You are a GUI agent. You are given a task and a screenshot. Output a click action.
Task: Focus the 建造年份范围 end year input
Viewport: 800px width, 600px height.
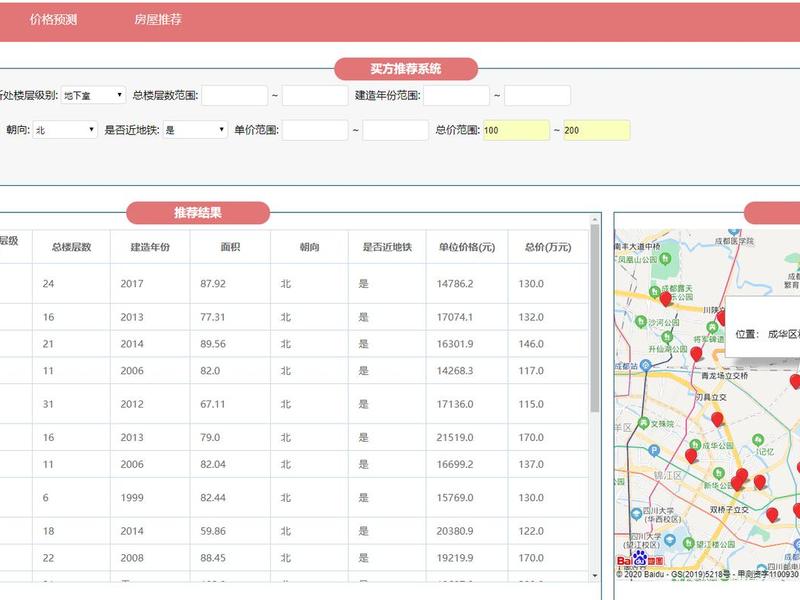coord(537,95)
